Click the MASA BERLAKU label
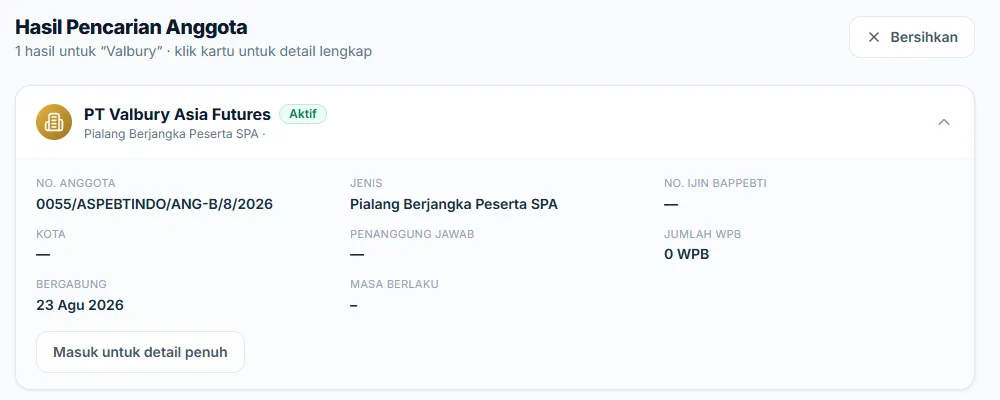The image size is (1000, 400). point(394,285)
